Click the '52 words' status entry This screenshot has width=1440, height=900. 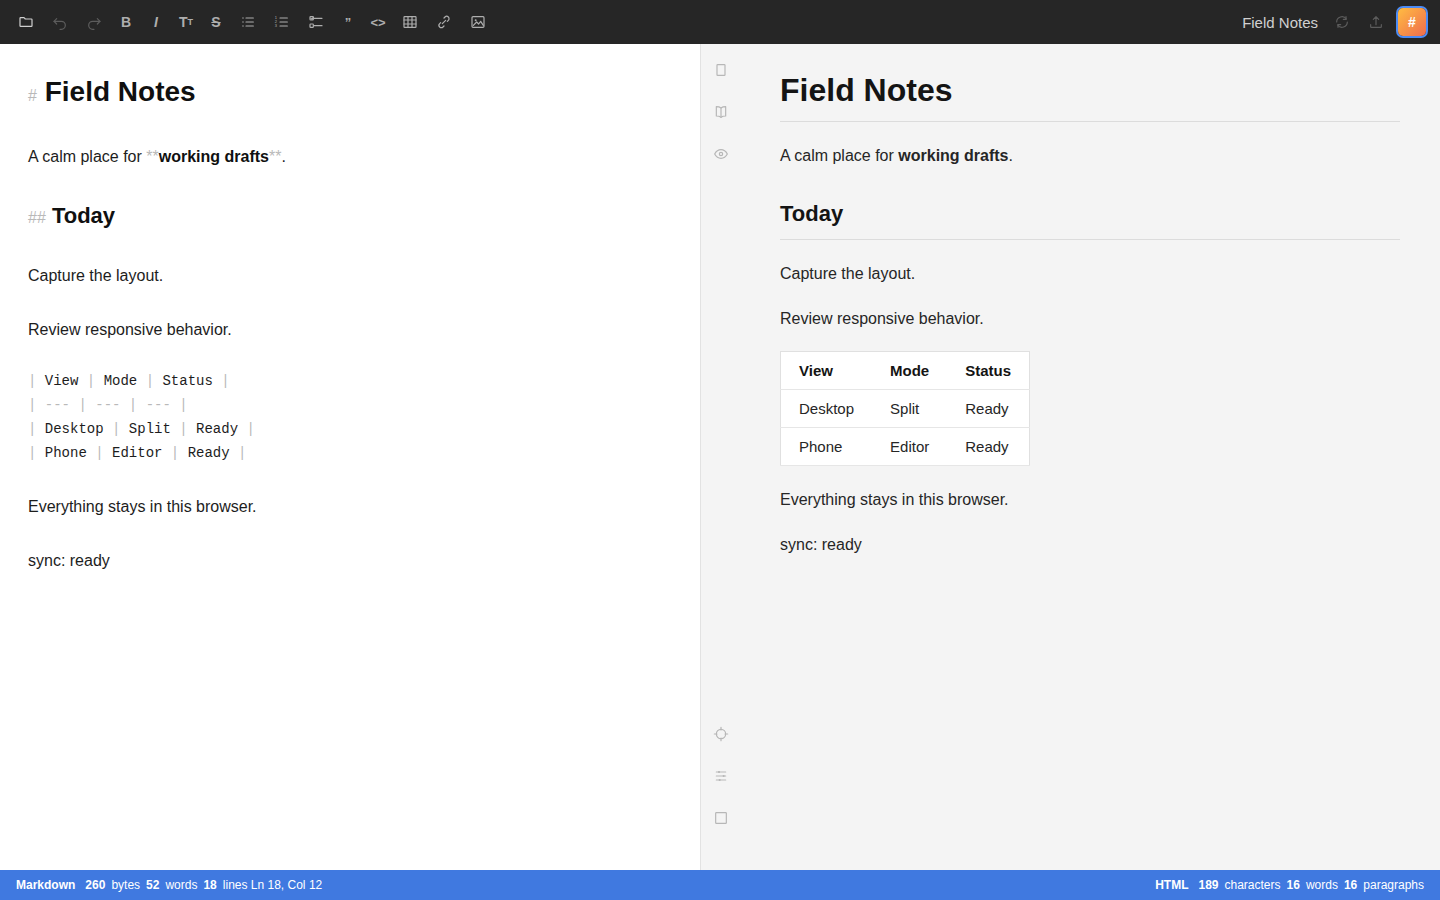(172, 885)
